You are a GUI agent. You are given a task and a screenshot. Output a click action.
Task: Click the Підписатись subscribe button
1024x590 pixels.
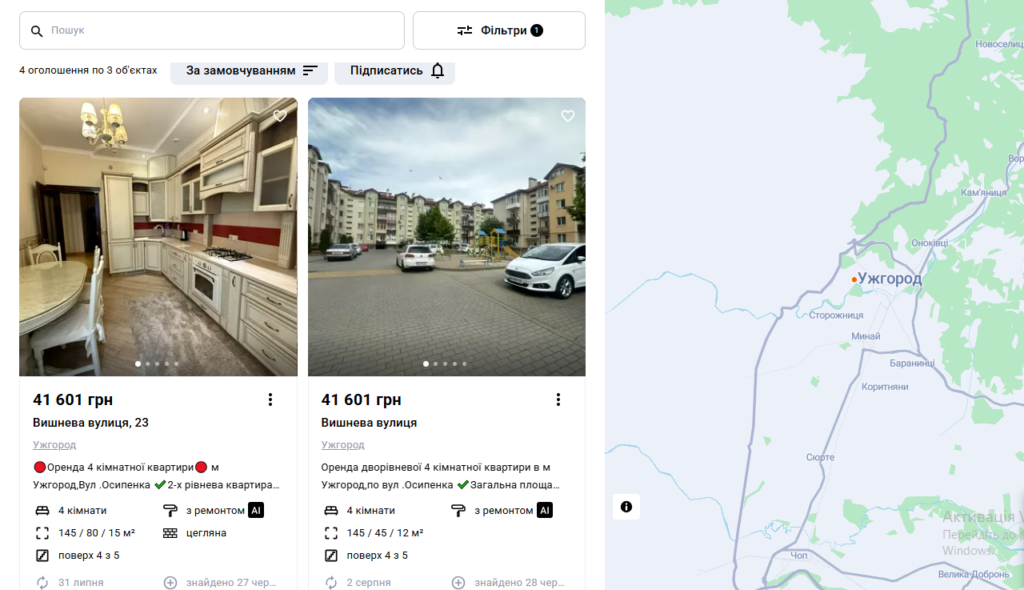tap(394, 71)
